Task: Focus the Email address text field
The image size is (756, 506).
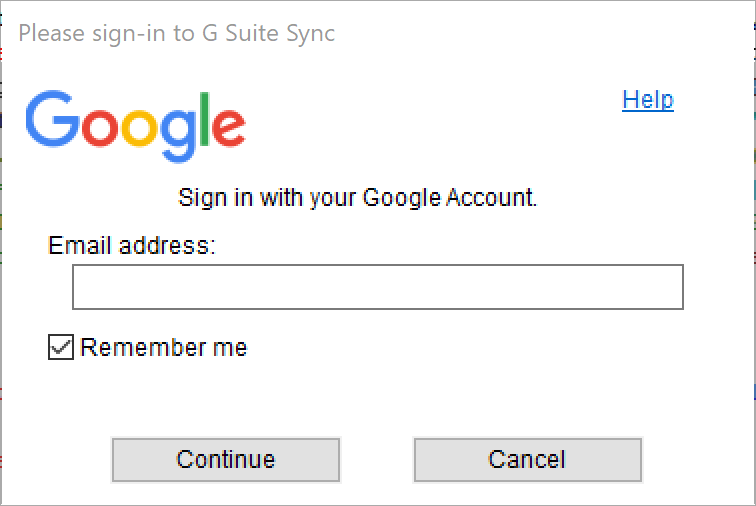Action: click(378, 287)
